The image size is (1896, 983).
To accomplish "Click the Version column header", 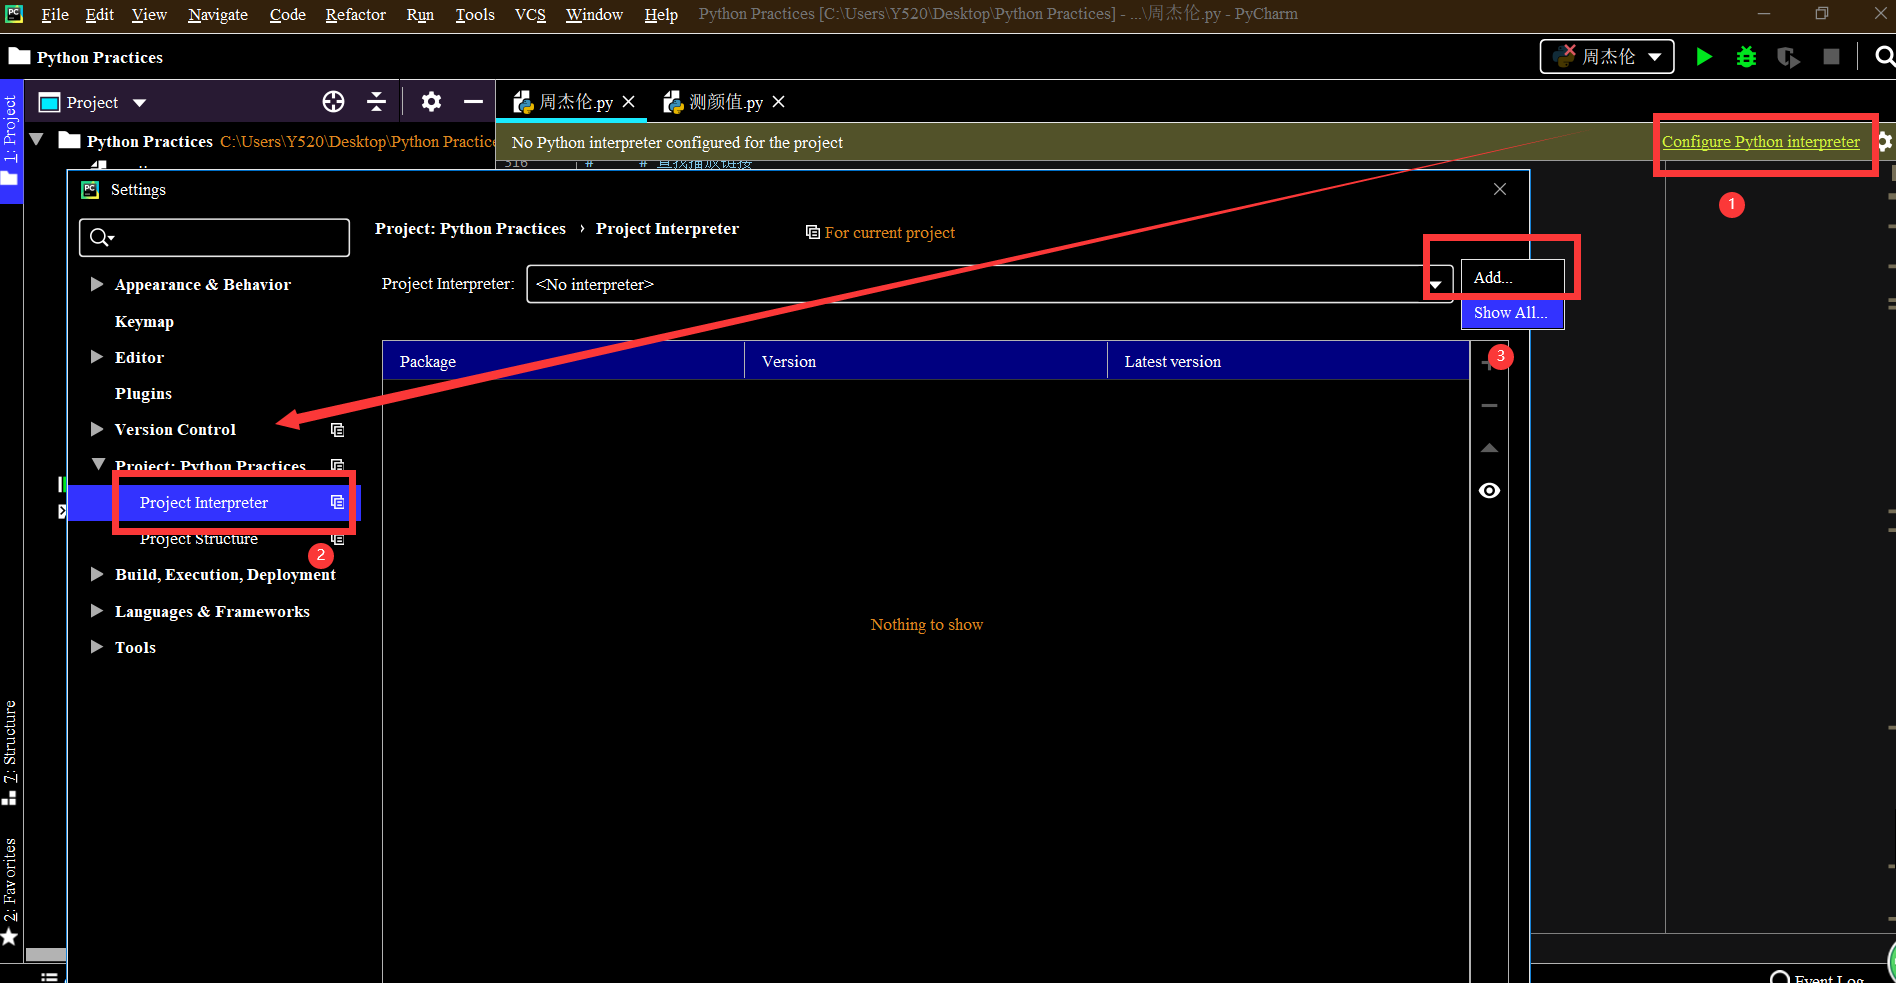I will pyautogui.click(x=926, y=361).
